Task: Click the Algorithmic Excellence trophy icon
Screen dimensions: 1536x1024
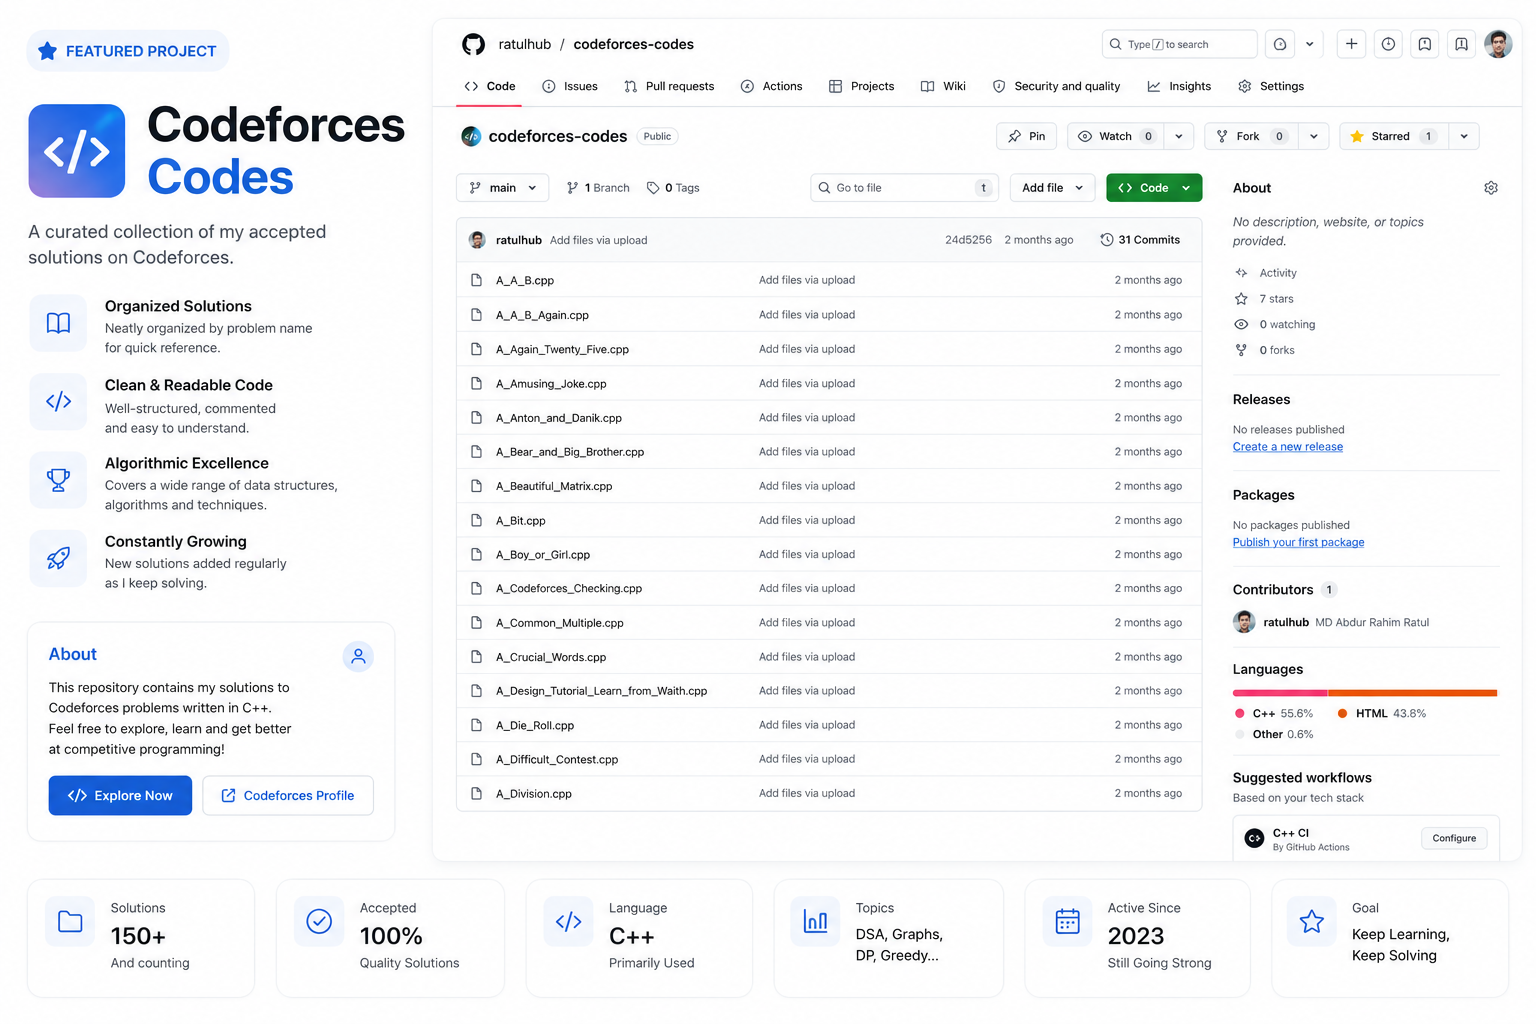Action: [58, 480]
